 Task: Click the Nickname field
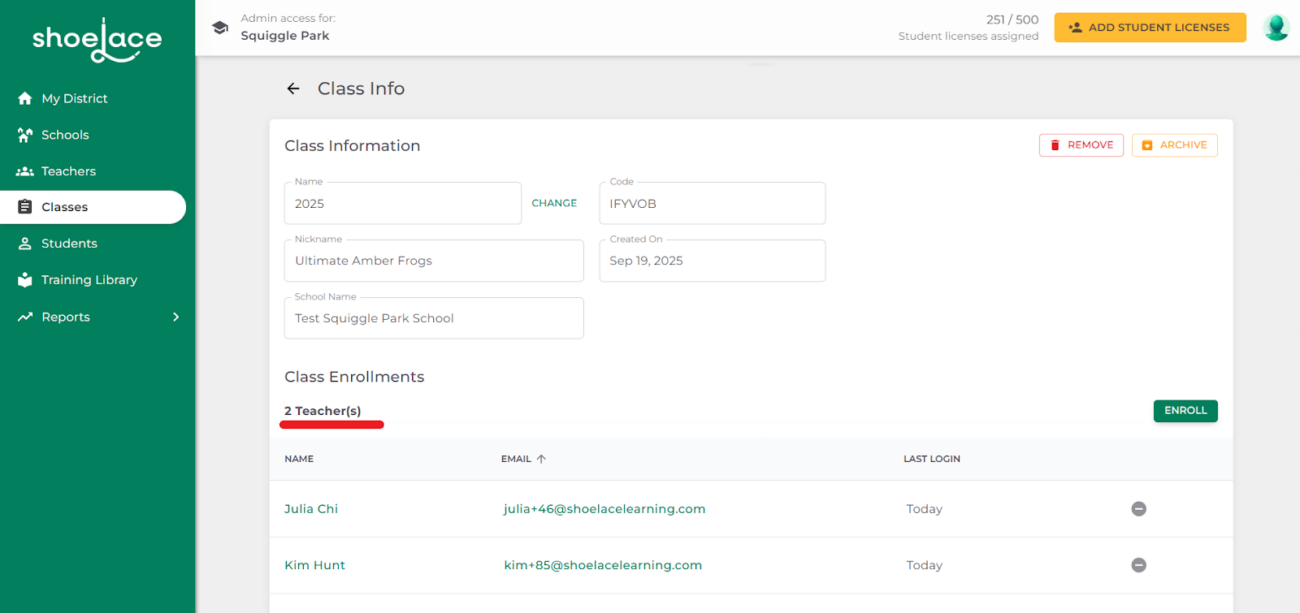(433, 261)
